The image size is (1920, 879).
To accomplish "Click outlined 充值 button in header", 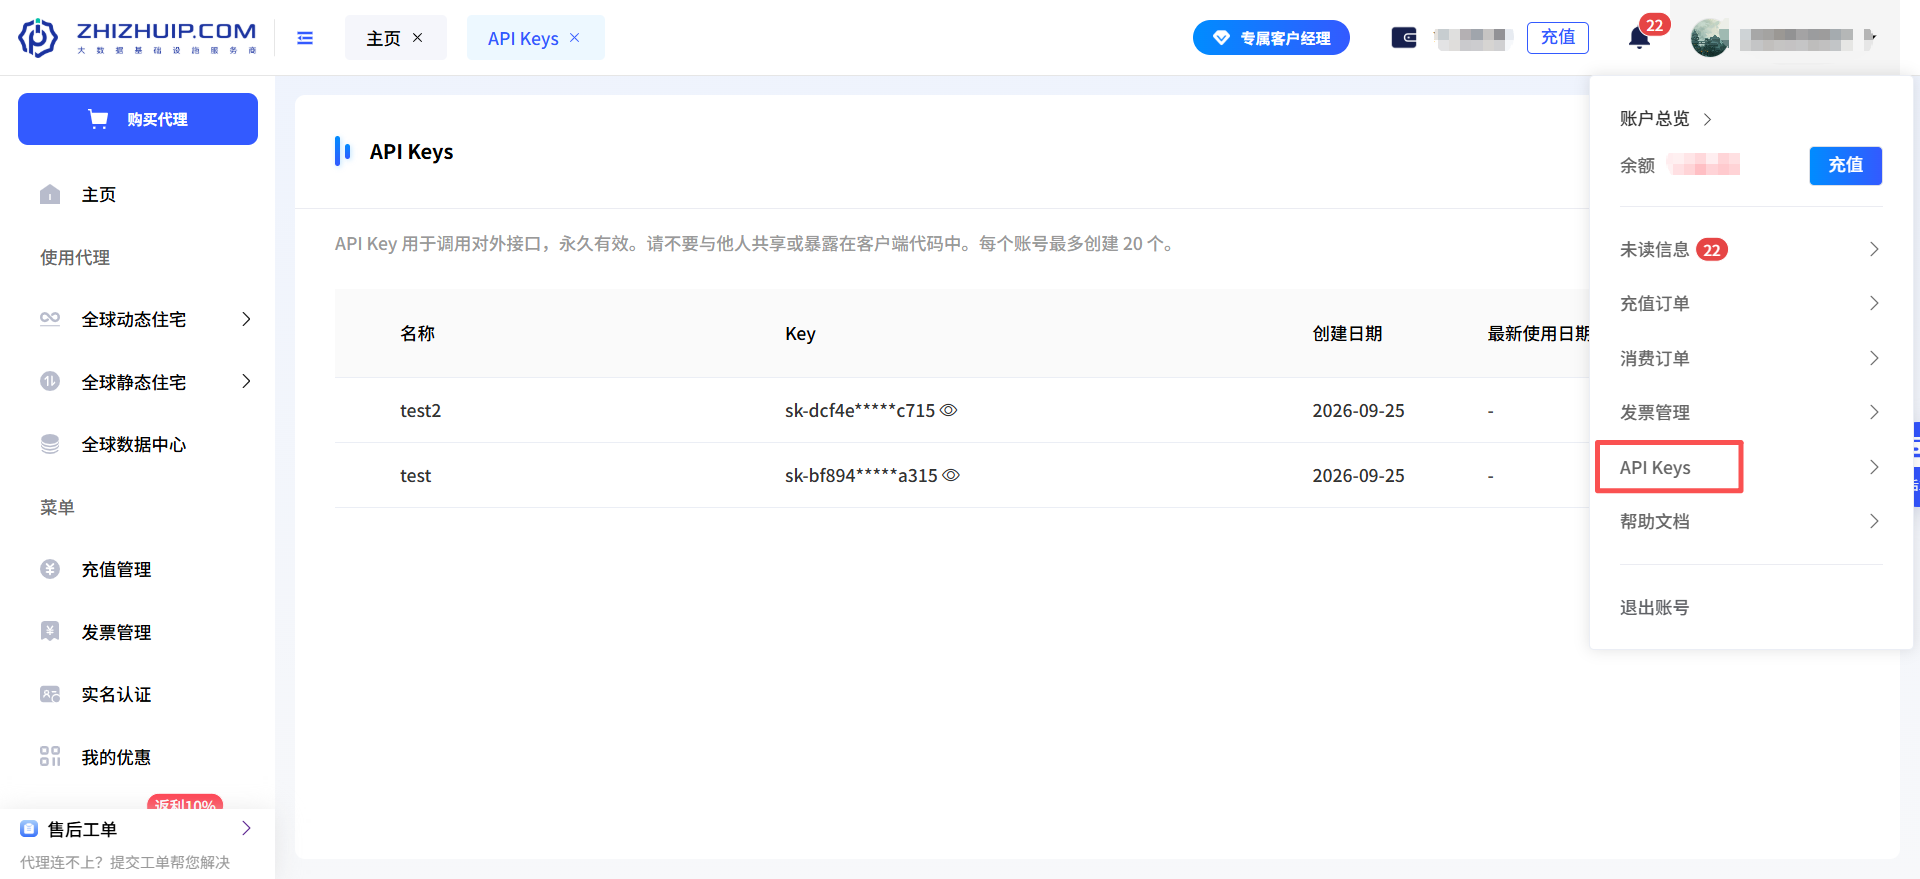I will click(x=1557, y=37).
